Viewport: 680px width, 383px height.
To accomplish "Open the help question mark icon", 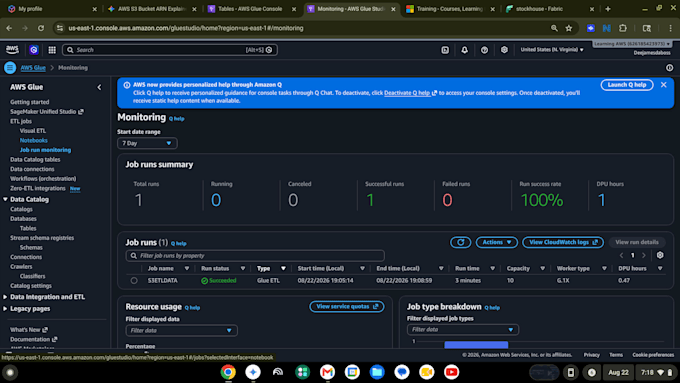I will [484, 50].
